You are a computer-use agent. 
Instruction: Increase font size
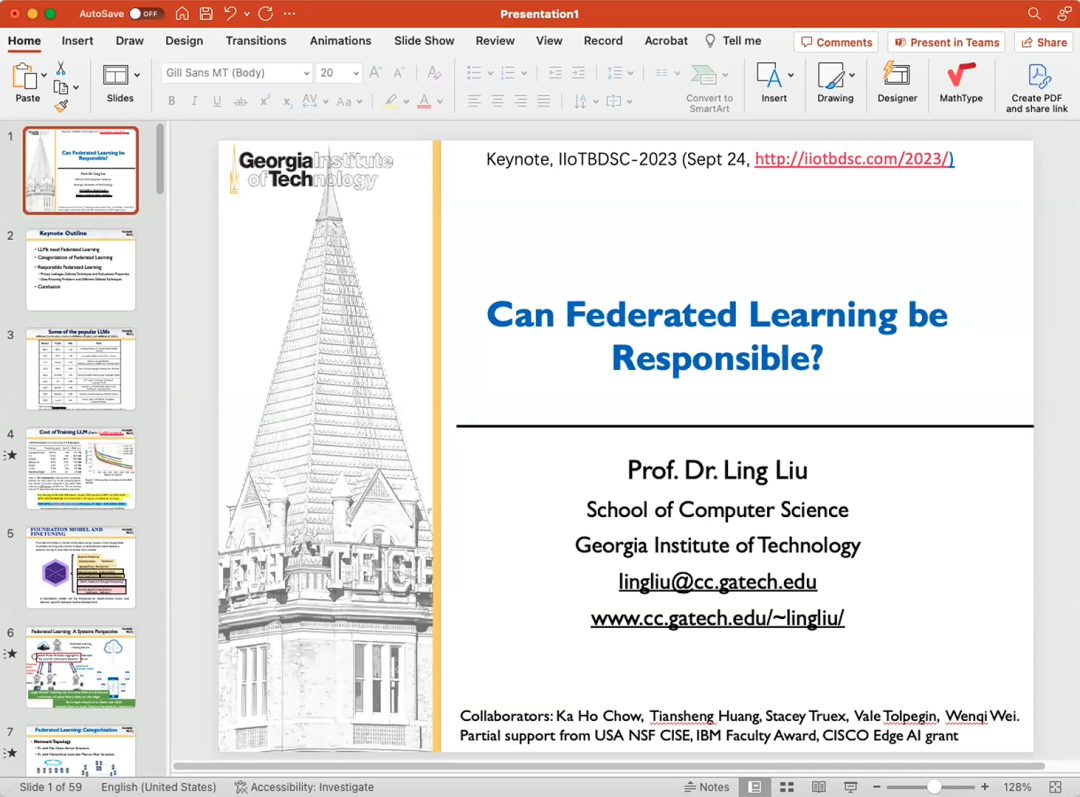(375, 72)
